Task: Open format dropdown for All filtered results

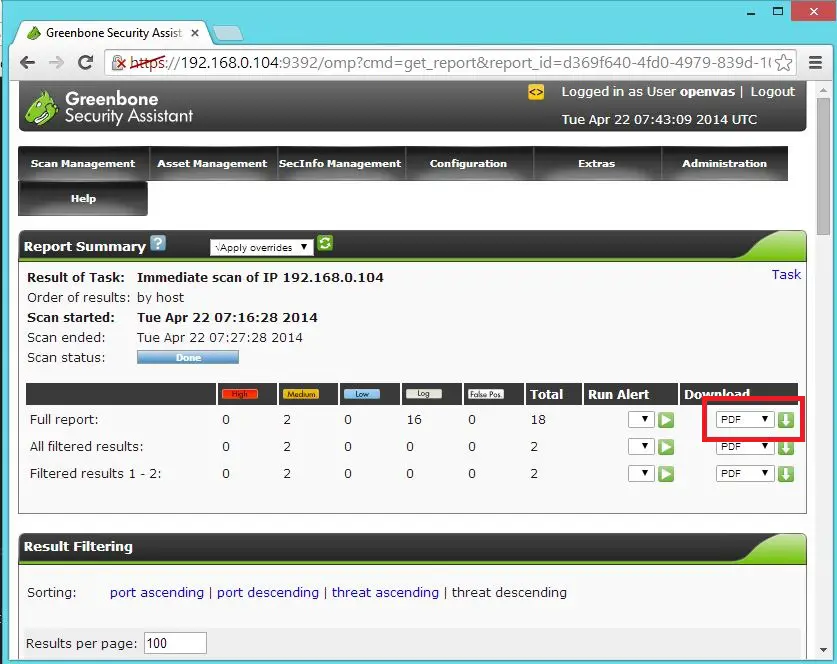Action: [745, 447]
